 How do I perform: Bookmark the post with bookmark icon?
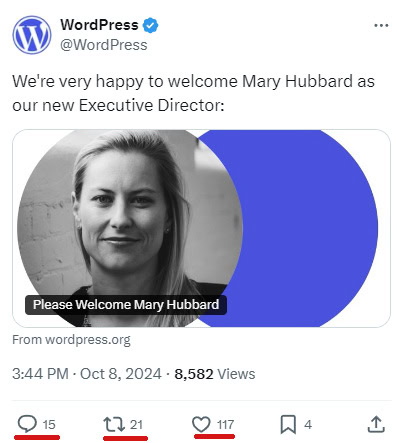(x=288, y=424)
